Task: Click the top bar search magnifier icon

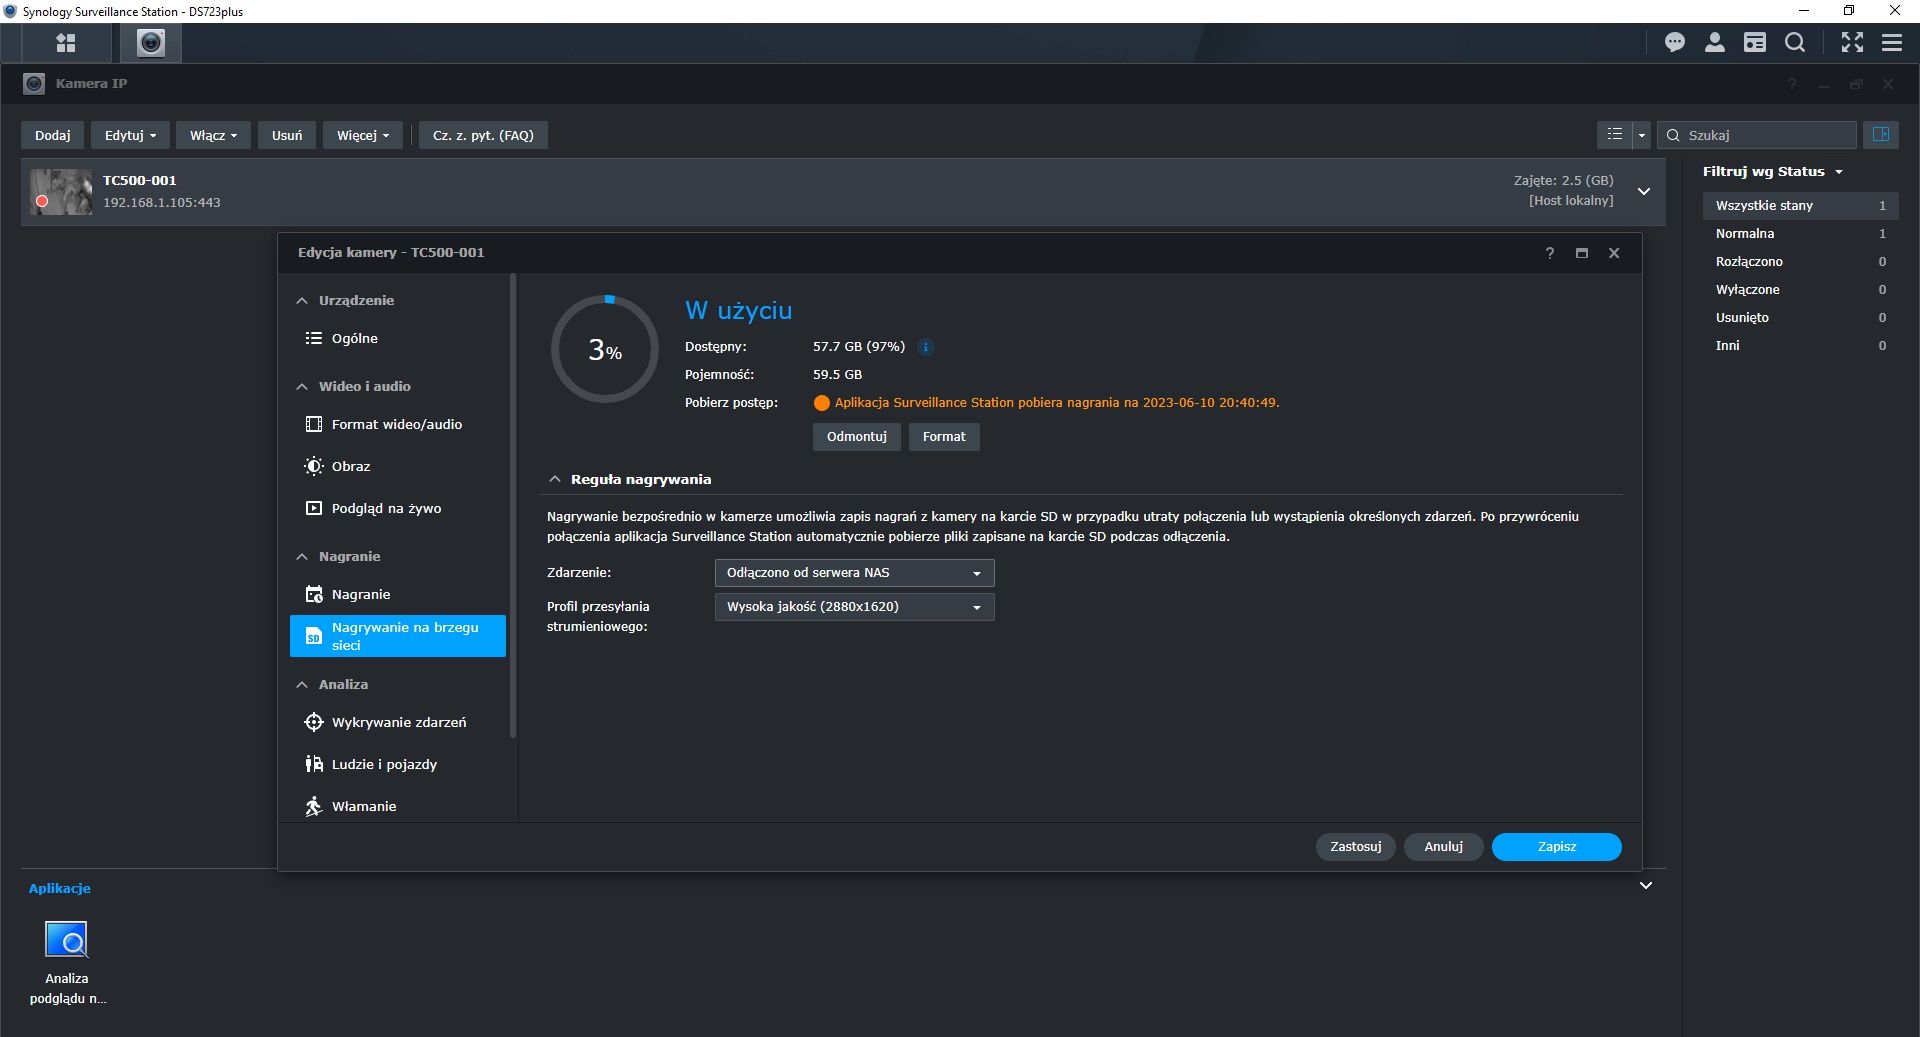Action: tap(1795, 42)
